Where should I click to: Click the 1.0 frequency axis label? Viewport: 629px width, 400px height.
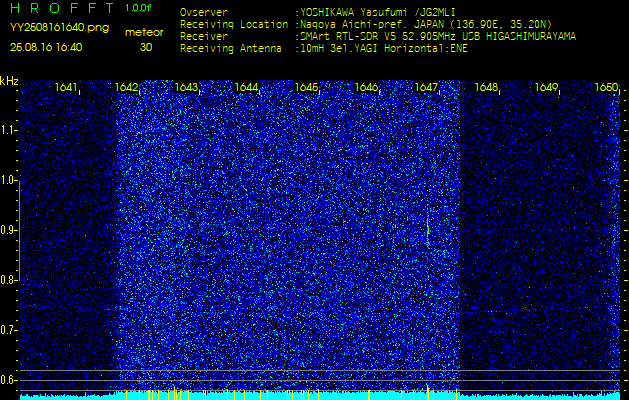coord(7,180)
